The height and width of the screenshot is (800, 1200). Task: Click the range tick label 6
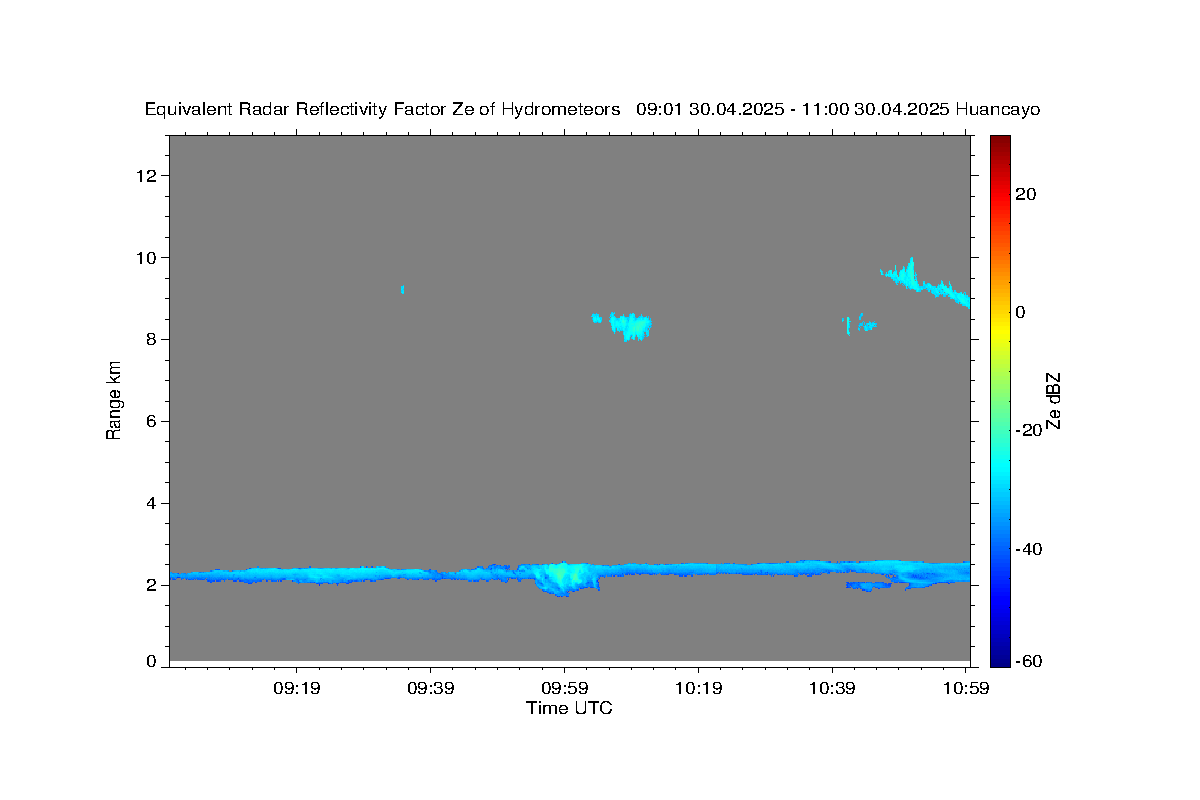(152, 421)
